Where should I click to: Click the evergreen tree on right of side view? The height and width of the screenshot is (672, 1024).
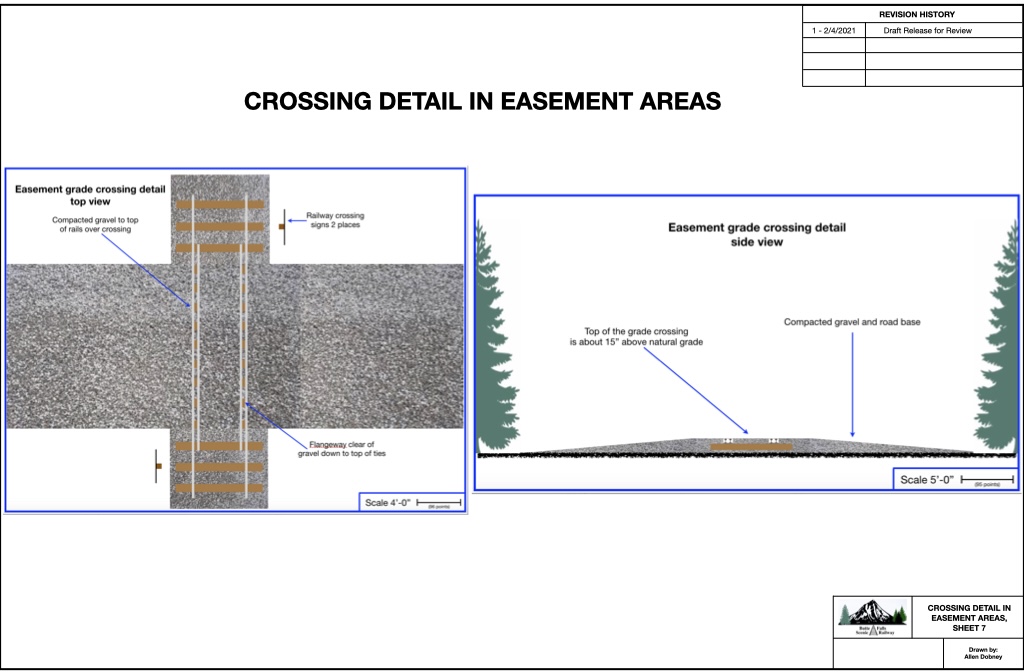[1003, 340]
